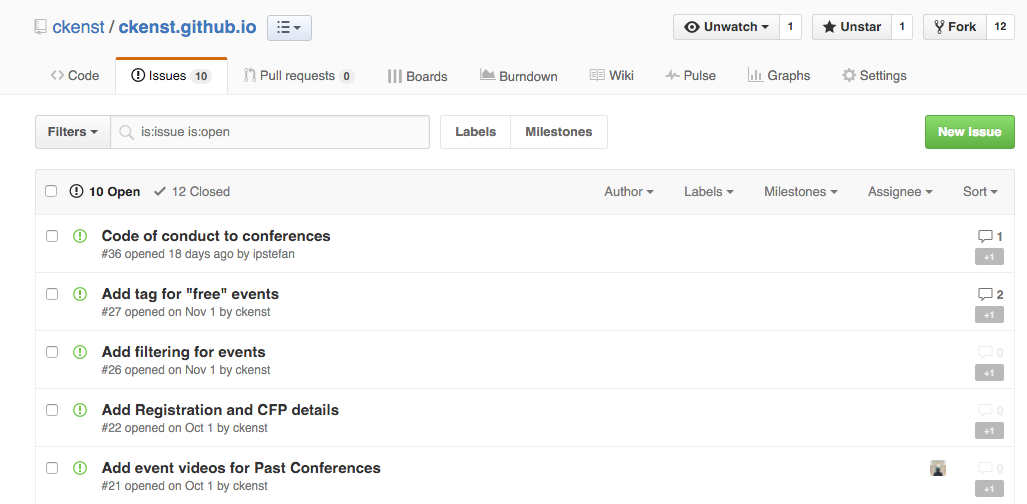Viewport: 1027px width, 504px height.
Task: Create a New issue
Action: coord(969,132)
